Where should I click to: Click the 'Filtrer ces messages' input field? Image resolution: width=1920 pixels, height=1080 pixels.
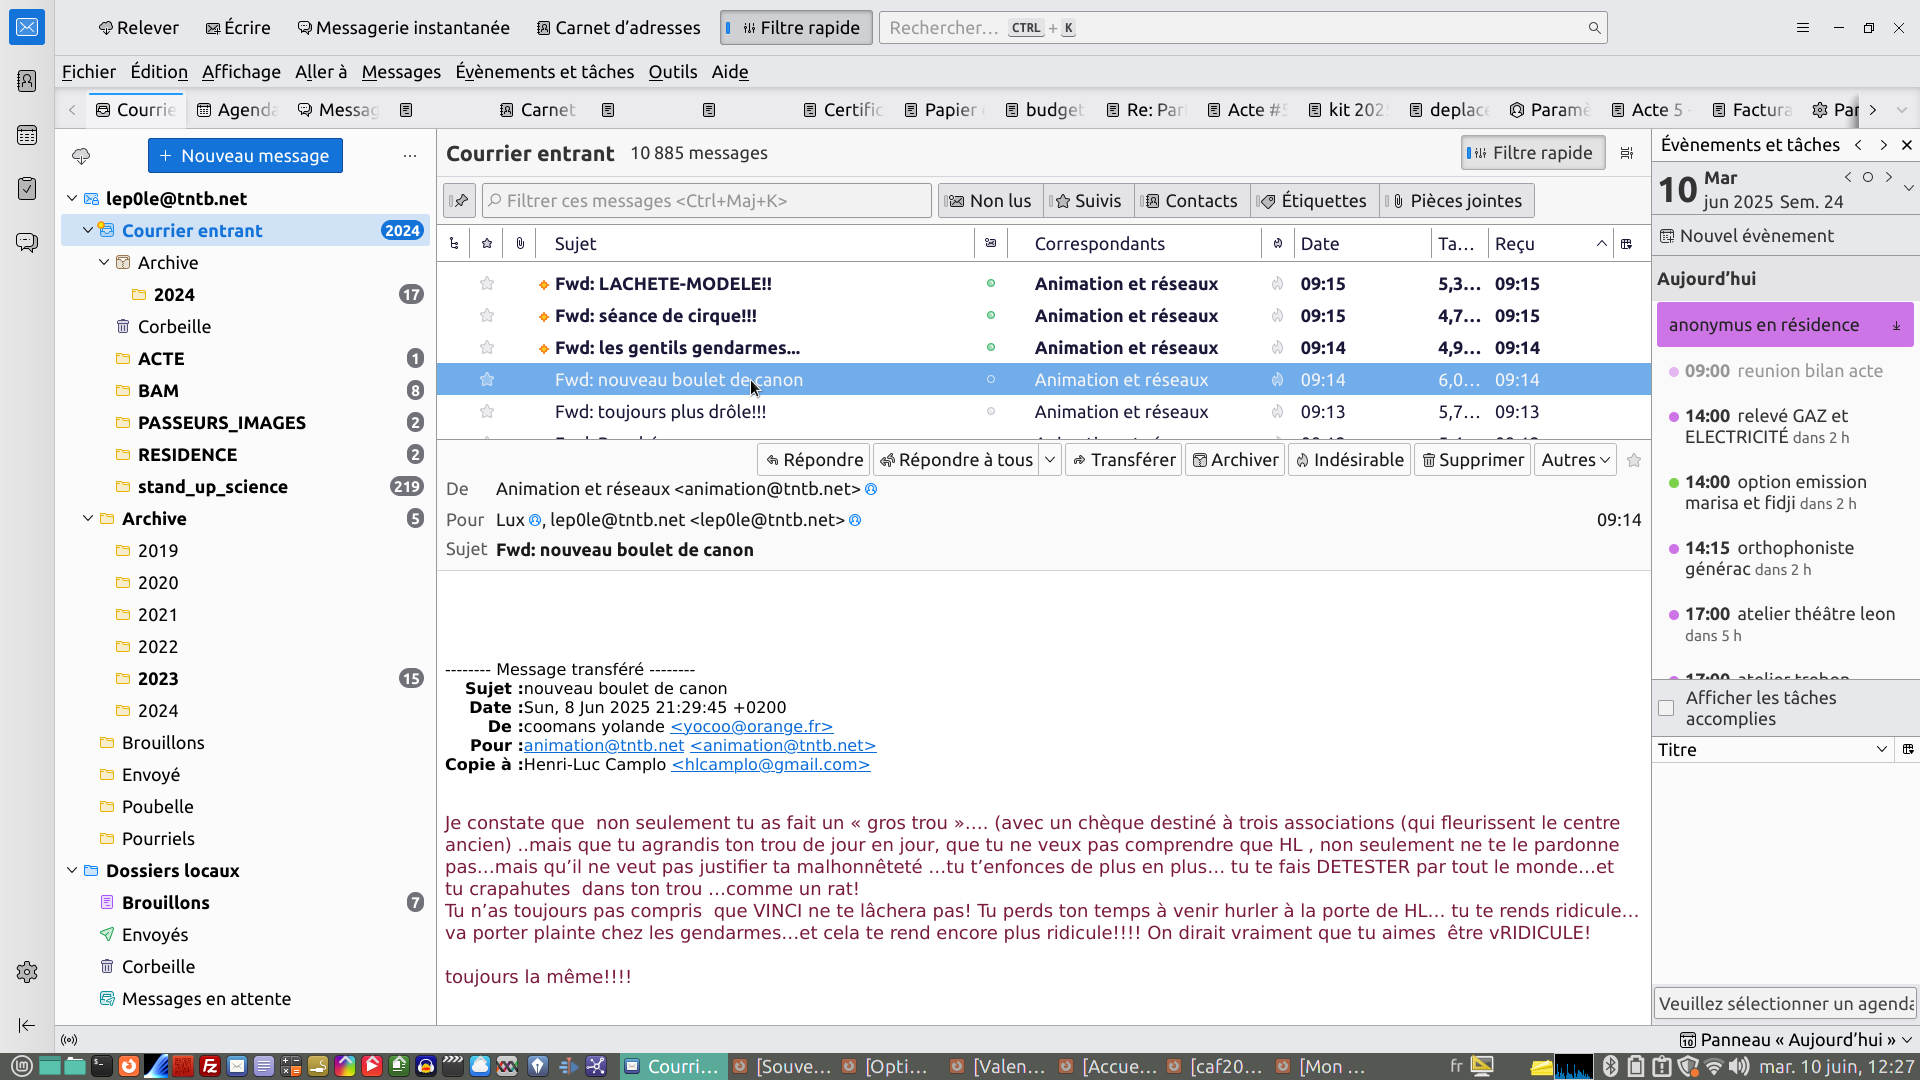707,201
